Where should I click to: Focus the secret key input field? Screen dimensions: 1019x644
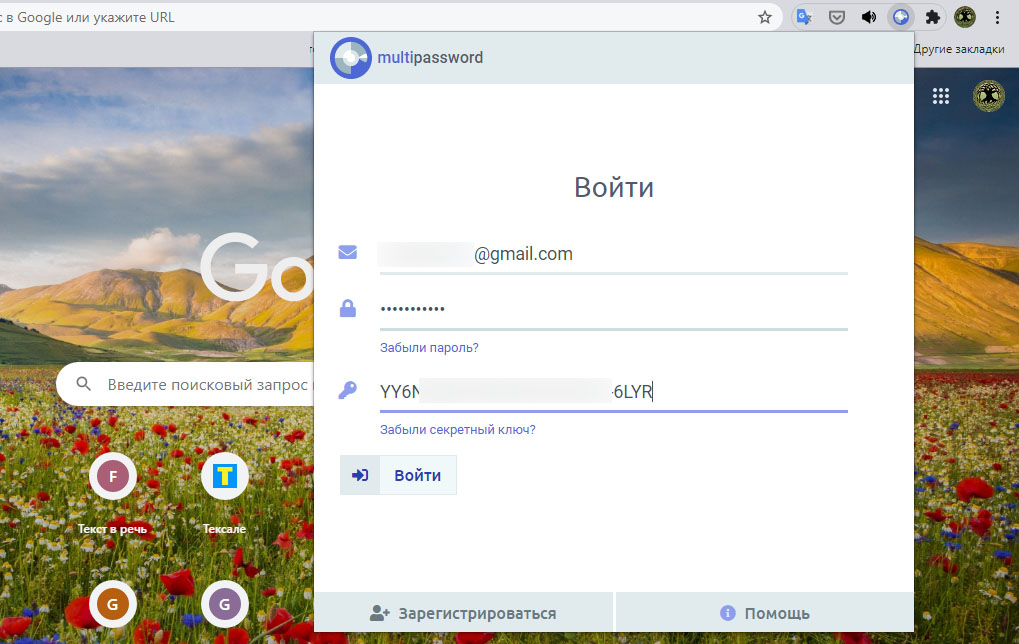point(613,392)
